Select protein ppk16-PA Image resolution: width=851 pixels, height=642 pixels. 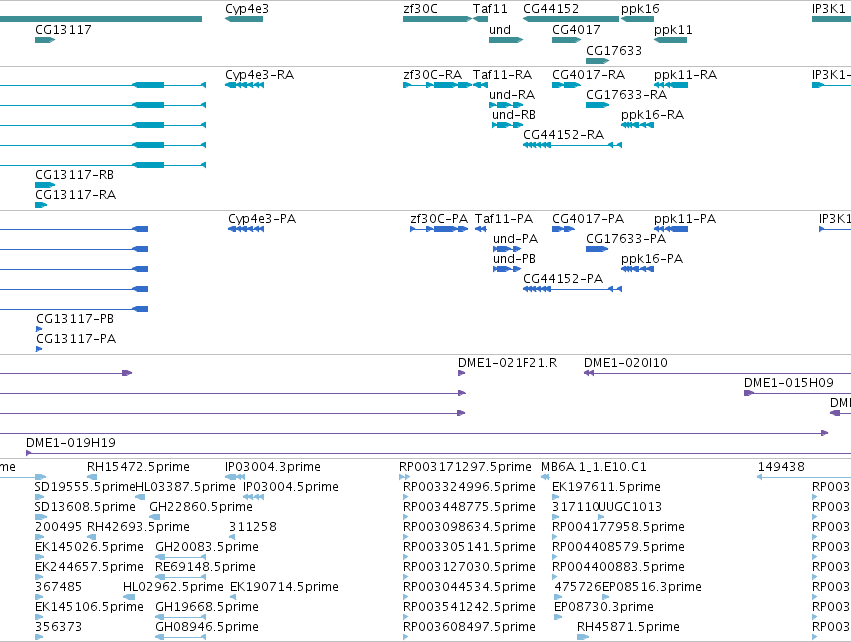click(x=637, y=269)
